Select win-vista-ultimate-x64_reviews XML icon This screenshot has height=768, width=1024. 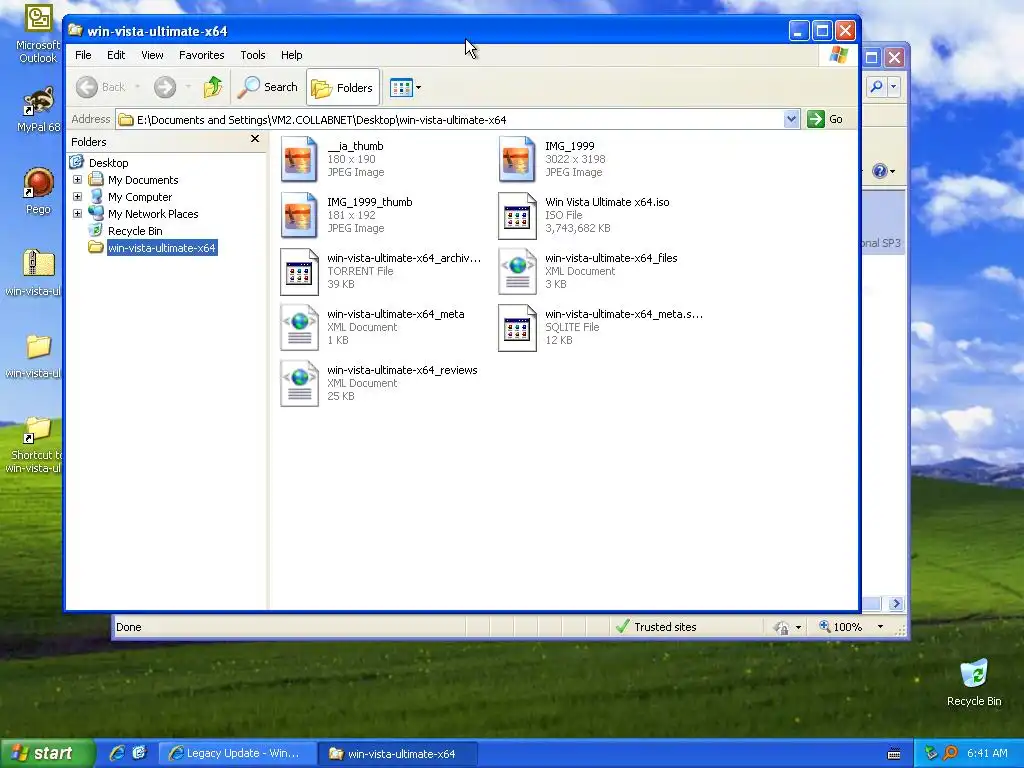click(x=298, y=383)
